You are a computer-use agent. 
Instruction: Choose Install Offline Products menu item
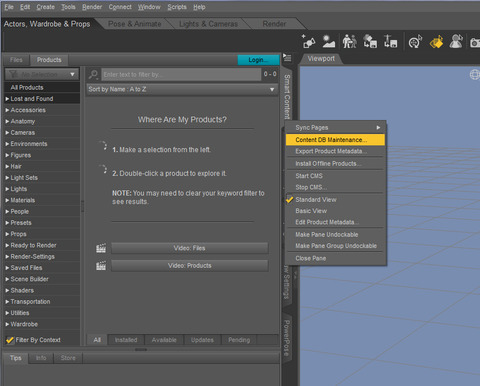[x=336, y=164]
